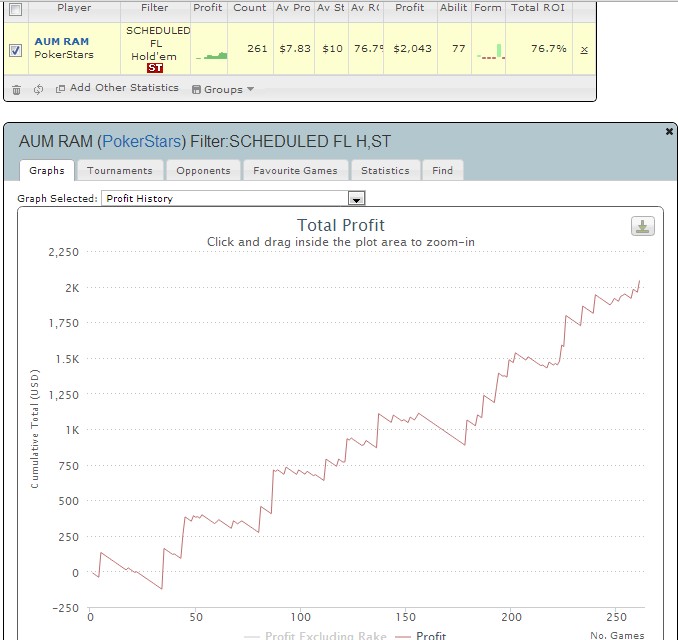The image size is (678, 640).
Task: Click the PokerStars text under AUM RAM
Action: (x=64, y=54)
